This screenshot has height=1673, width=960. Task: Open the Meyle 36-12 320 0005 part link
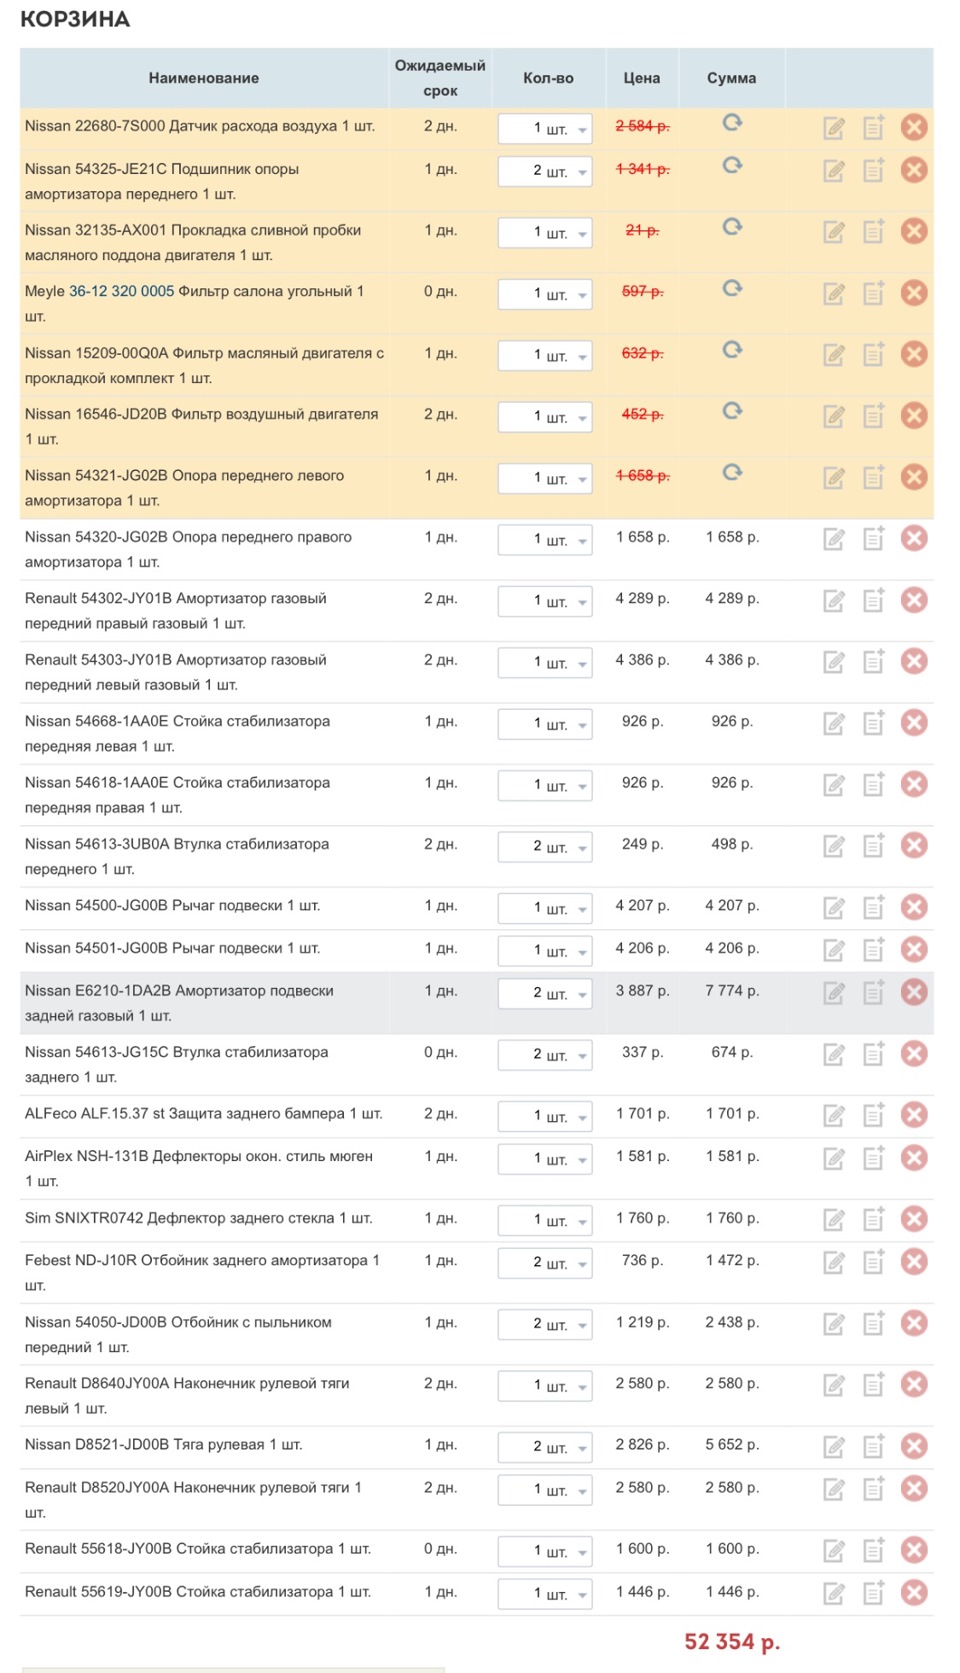[x=121, y=291]
